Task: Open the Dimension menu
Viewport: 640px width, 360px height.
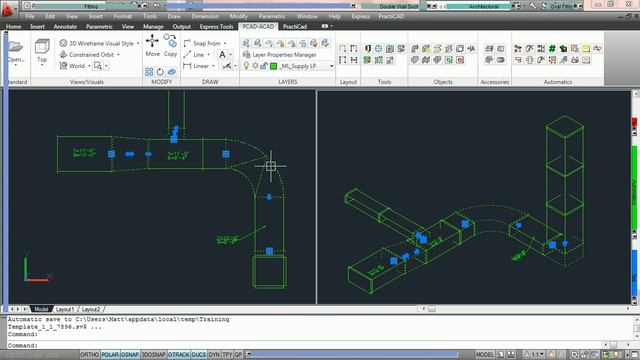Action: [x=205, y=16]
